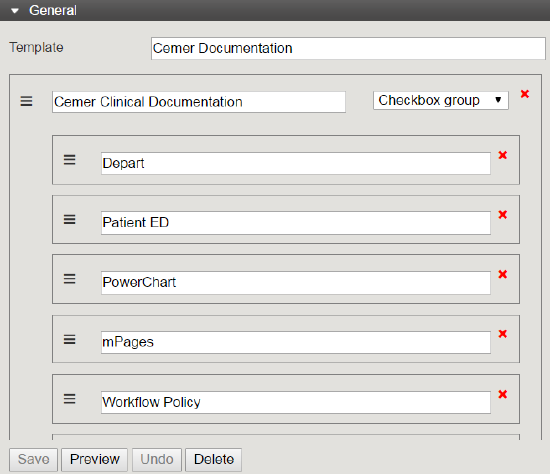
Task: Edit the Template name field
Action: 348,48
